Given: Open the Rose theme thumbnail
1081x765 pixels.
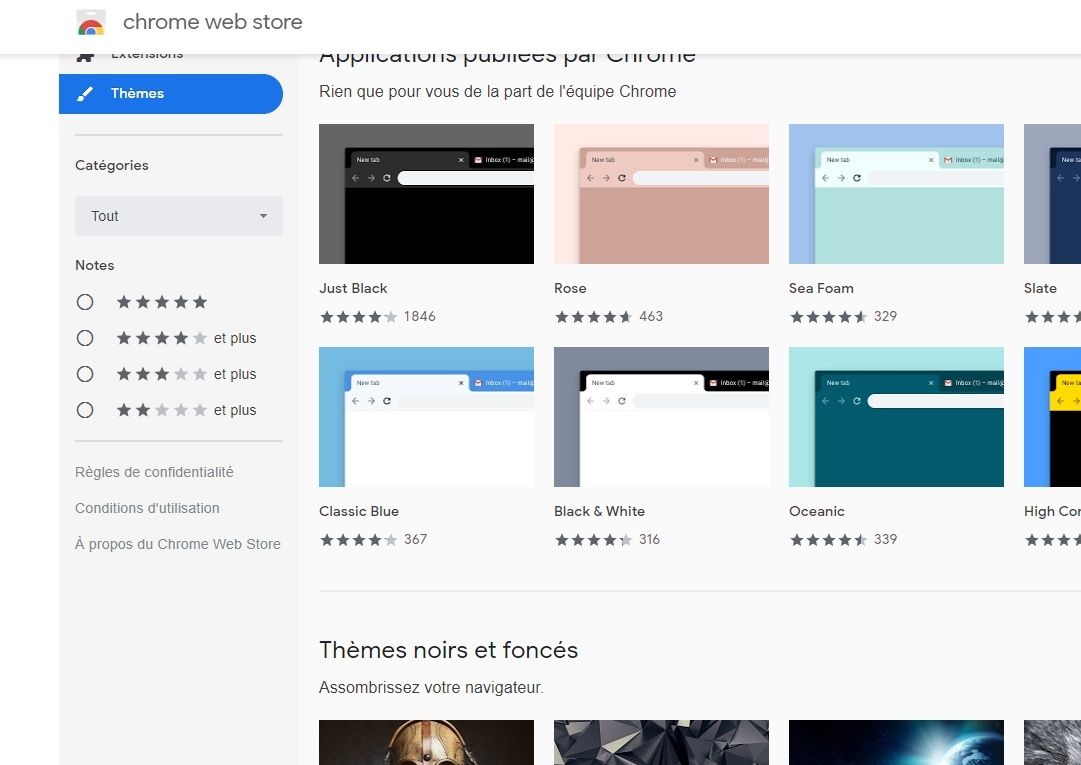Looking at the screenshot, I should point(661,194).
